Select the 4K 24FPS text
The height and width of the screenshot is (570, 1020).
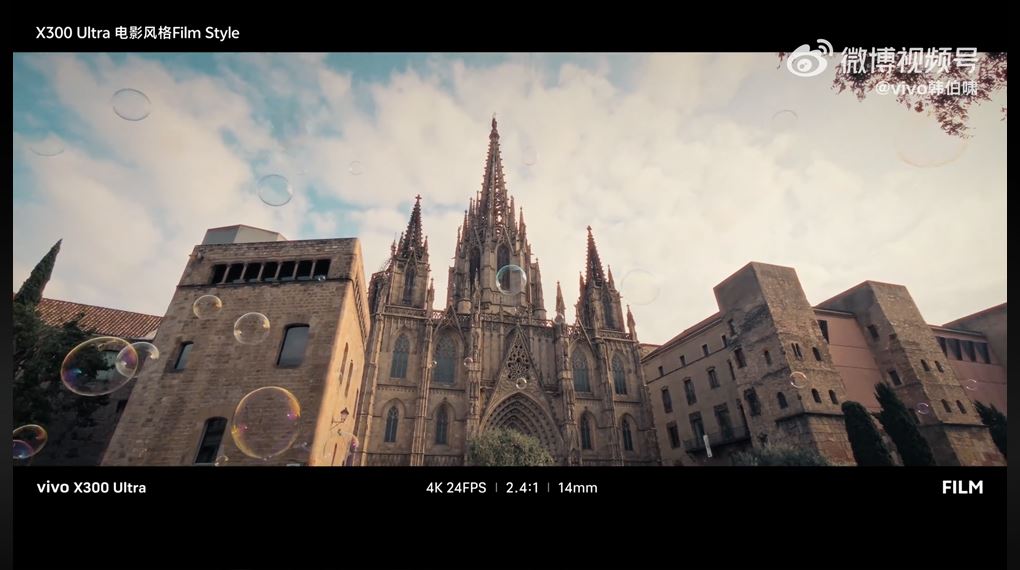coord(456,488)
